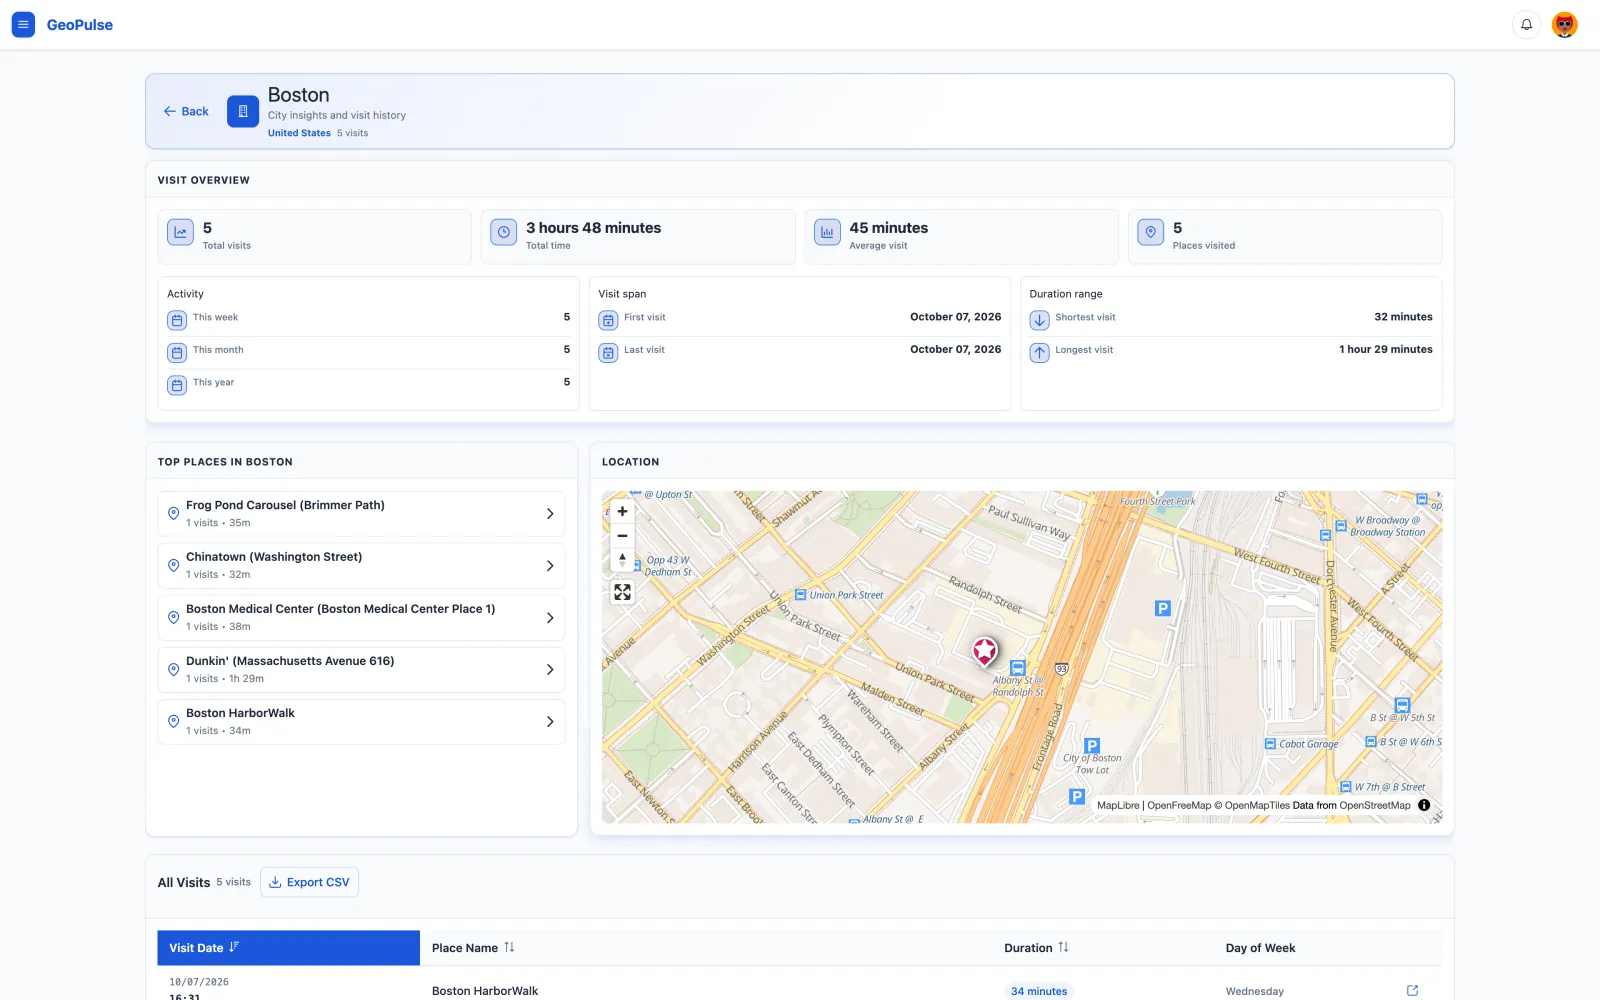Go Back to previous page

pos(186,111)
